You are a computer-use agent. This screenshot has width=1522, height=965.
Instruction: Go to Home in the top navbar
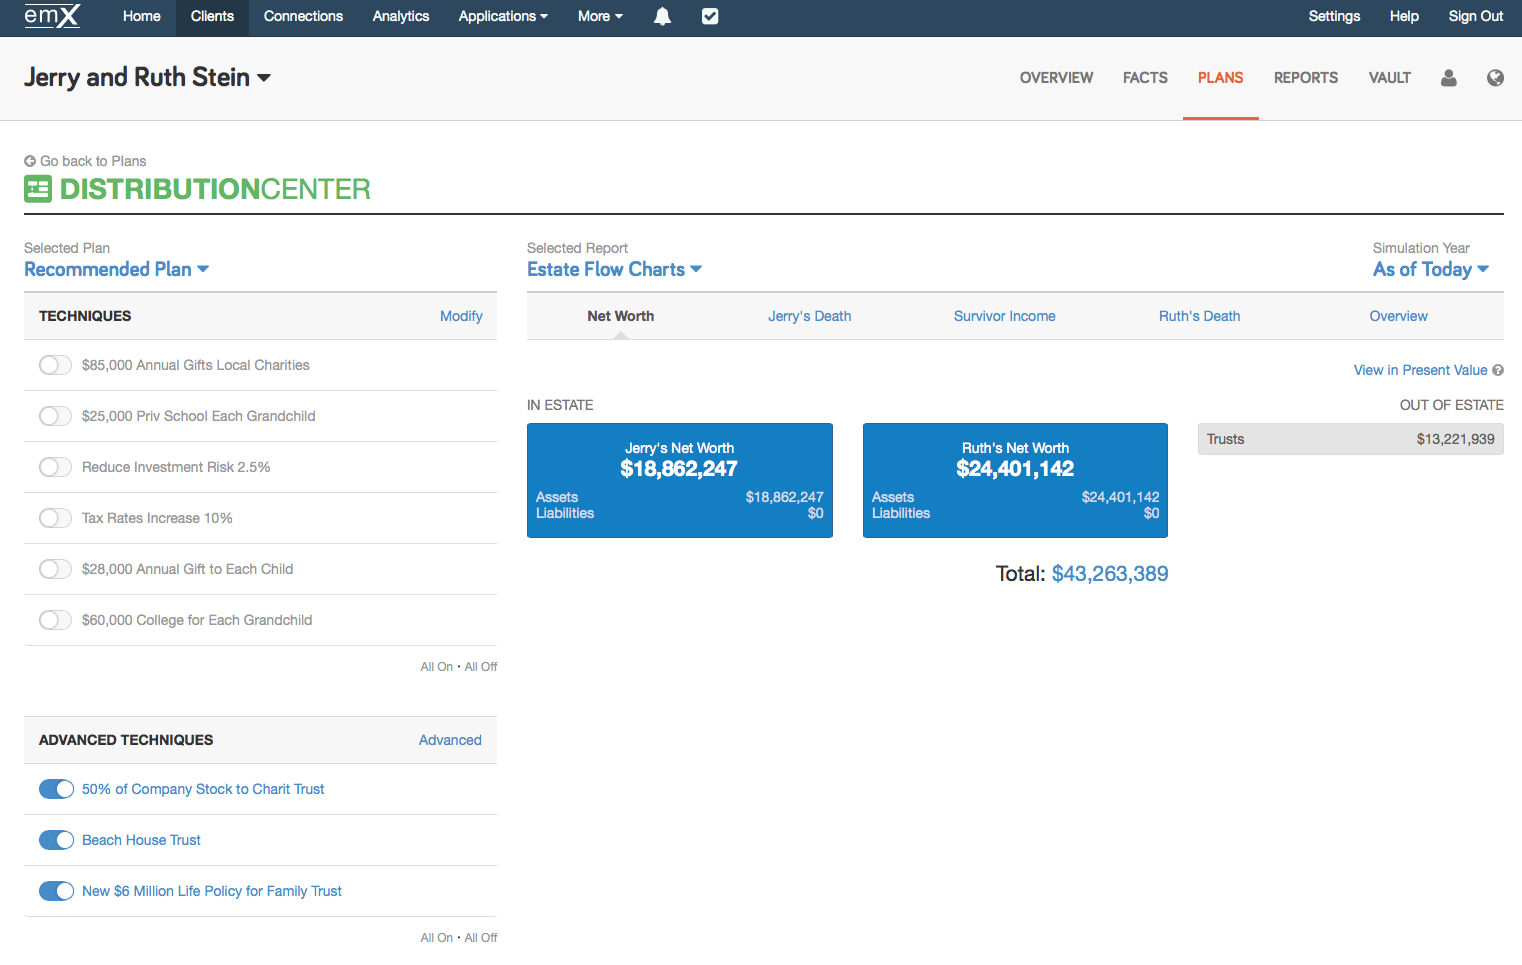[x=142, y=16]
